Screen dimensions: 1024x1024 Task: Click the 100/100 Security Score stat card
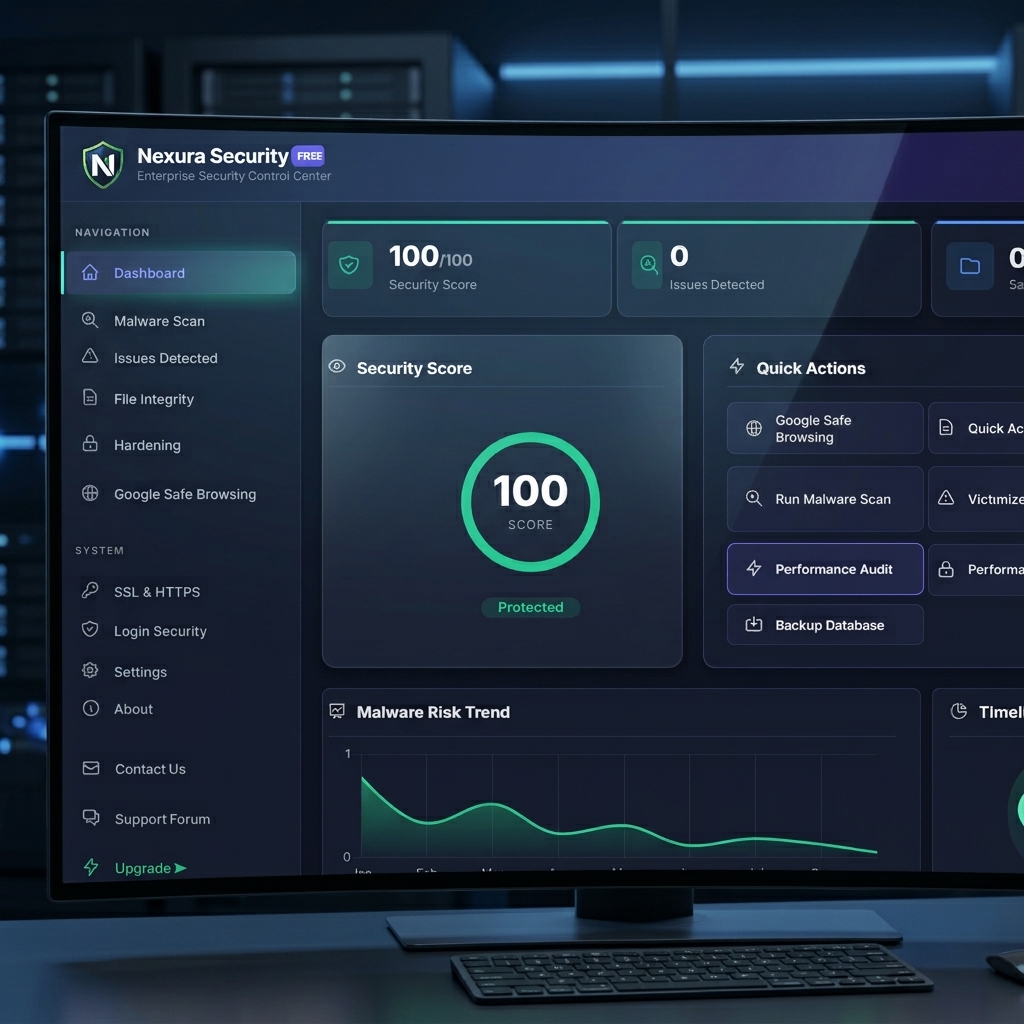click(466, 269)
